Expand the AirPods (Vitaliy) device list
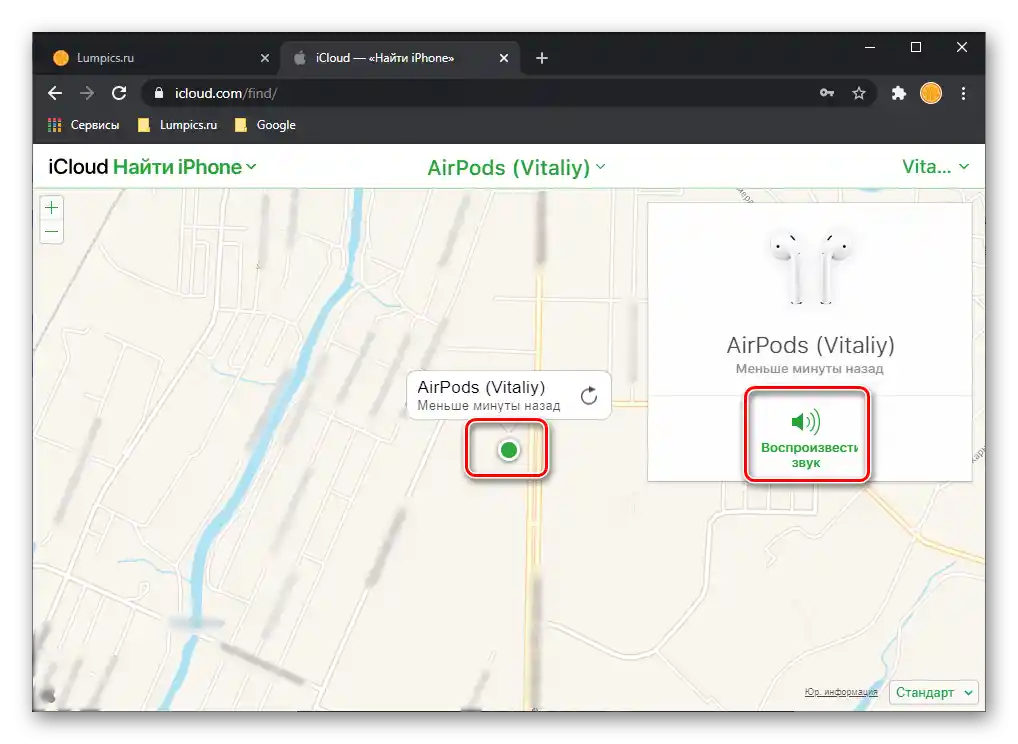 [516, 167]
